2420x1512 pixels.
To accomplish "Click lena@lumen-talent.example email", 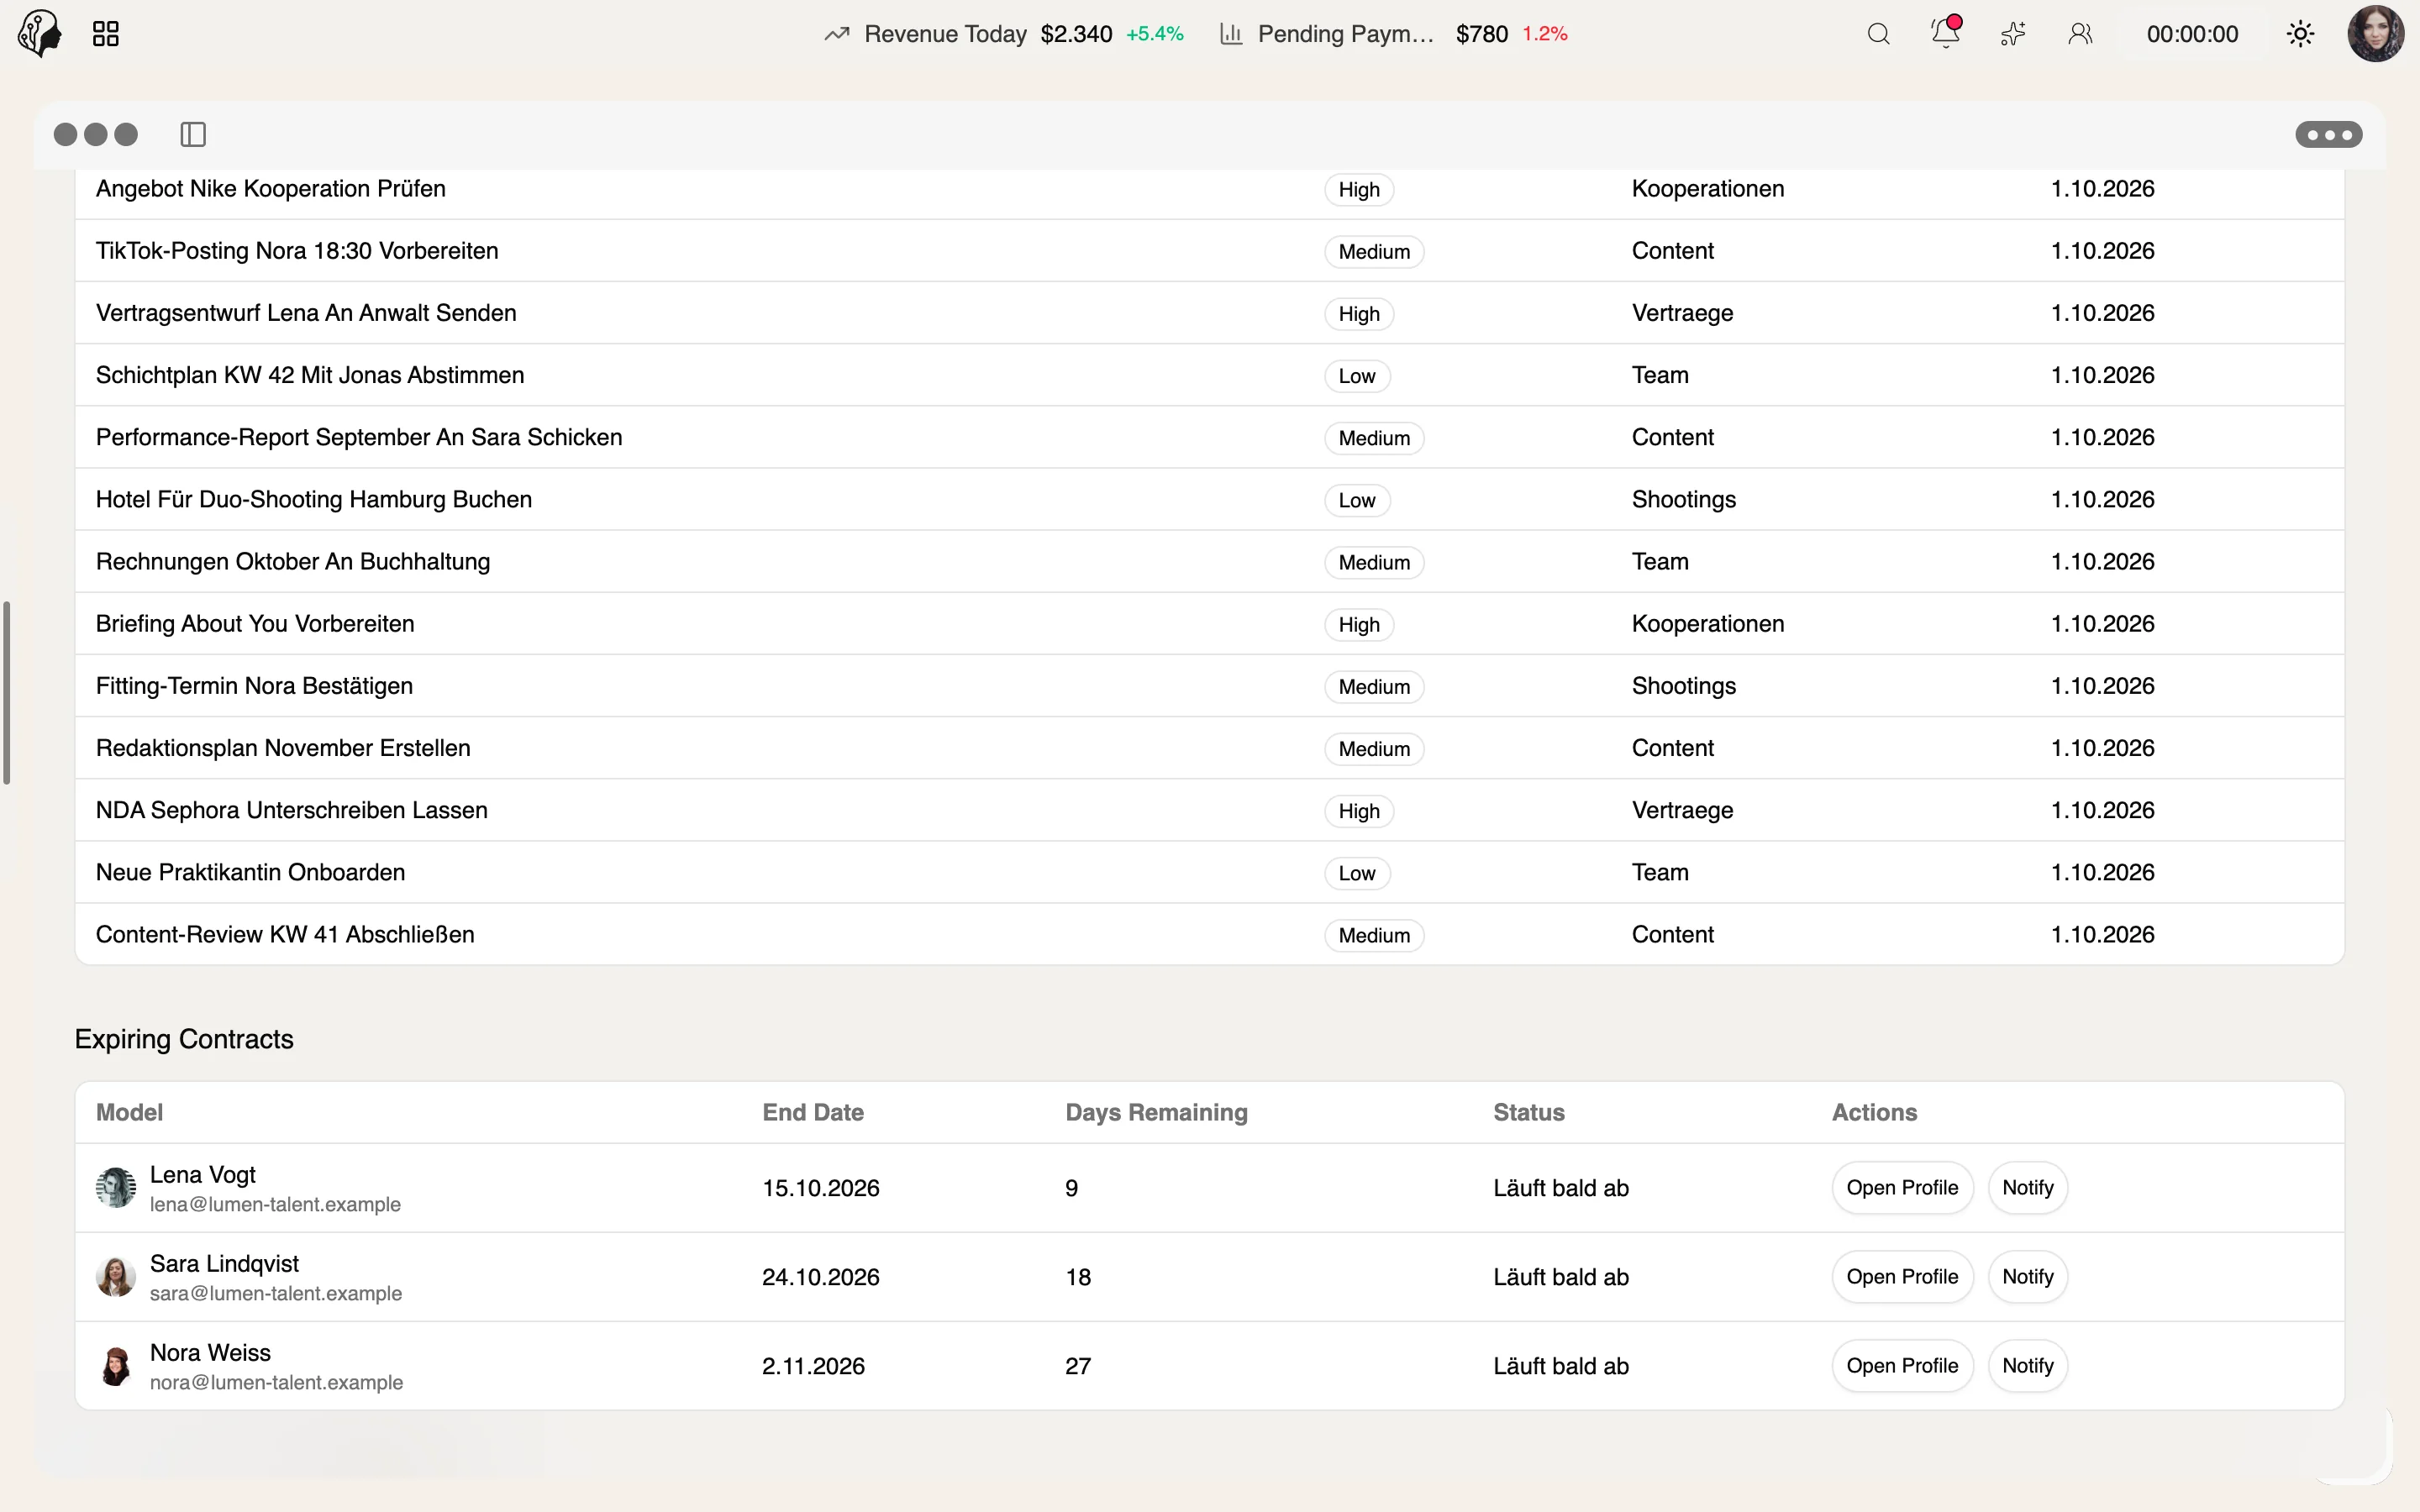I will coord(275,1205).
